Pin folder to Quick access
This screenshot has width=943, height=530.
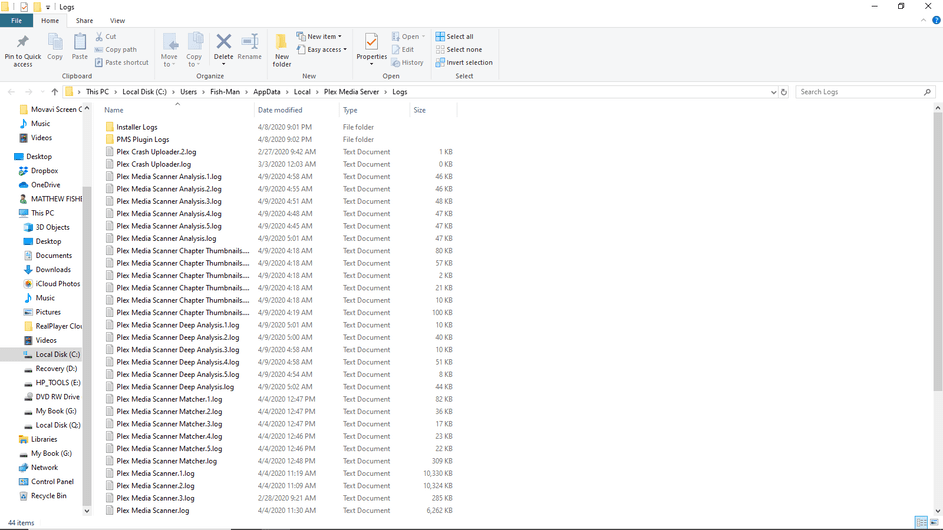[x=23, y=50]
